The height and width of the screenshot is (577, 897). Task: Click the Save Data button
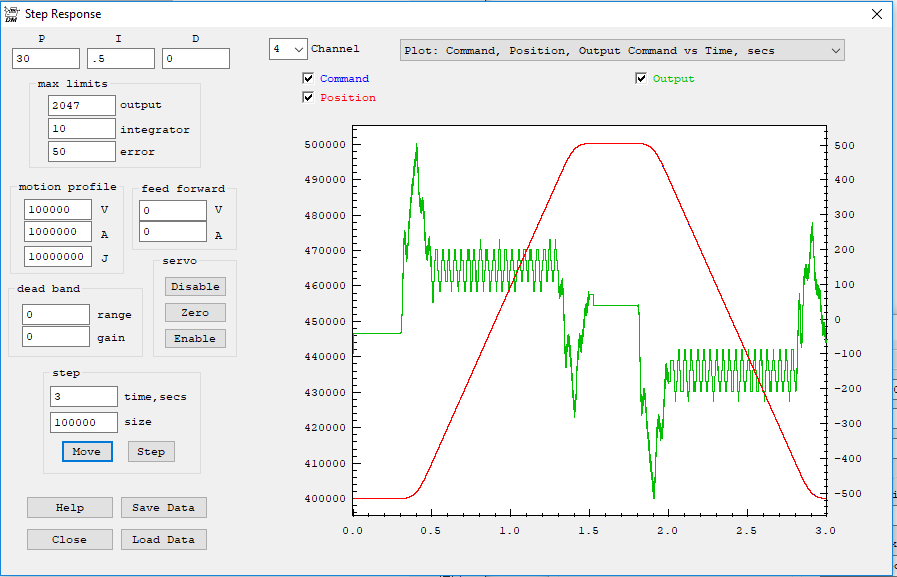coord(164,508)
